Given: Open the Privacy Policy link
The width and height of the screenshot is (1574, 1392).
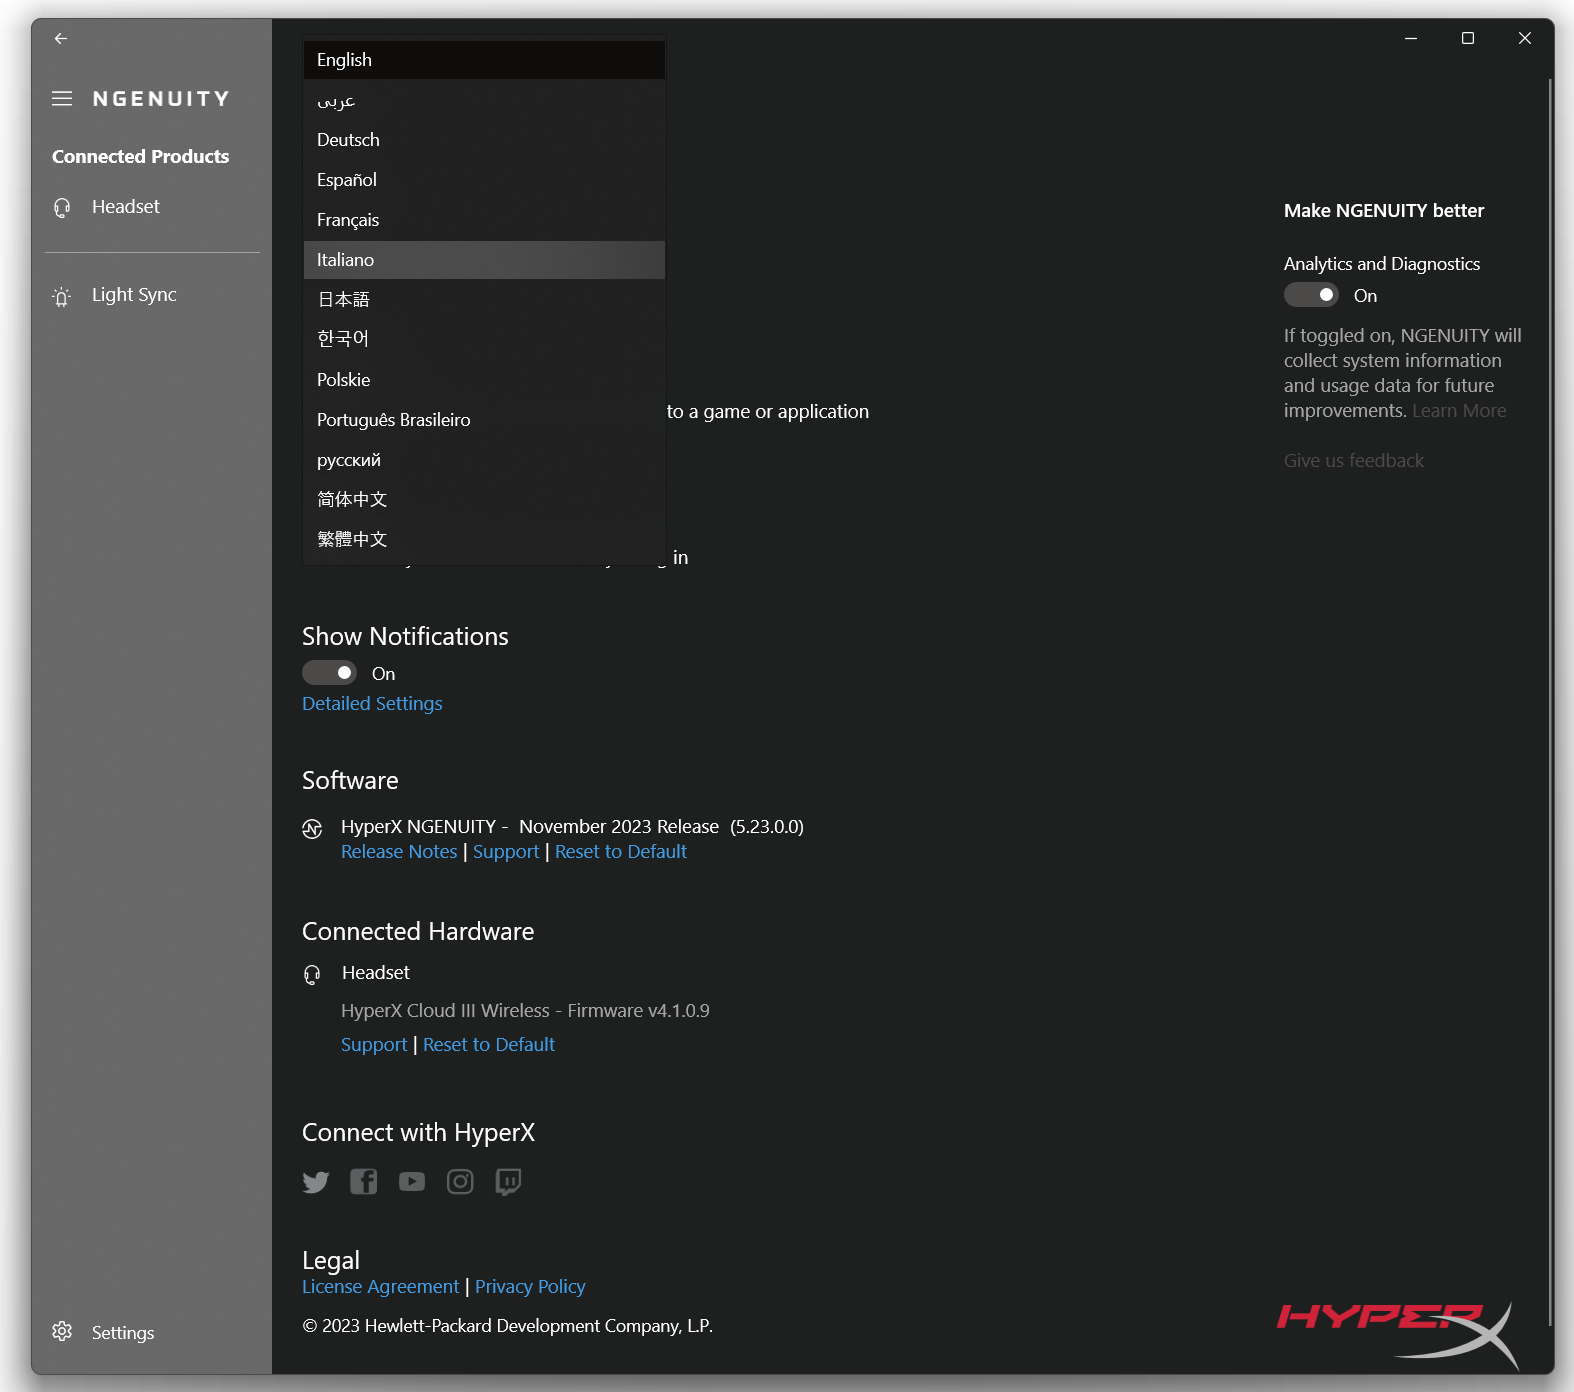Looking at the screenshot, I should coord(530,1286).
